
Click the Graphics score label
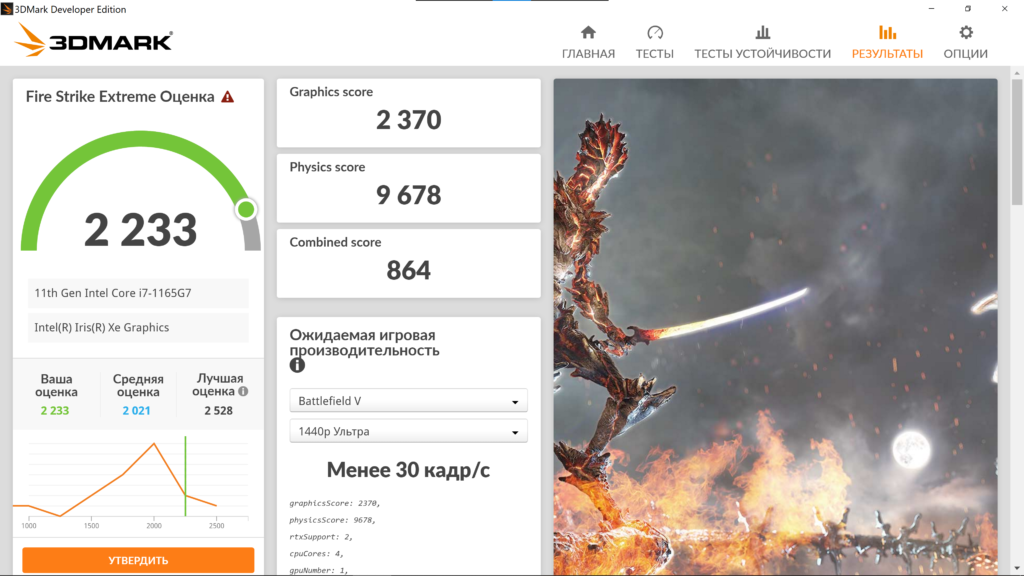[331, 92]
